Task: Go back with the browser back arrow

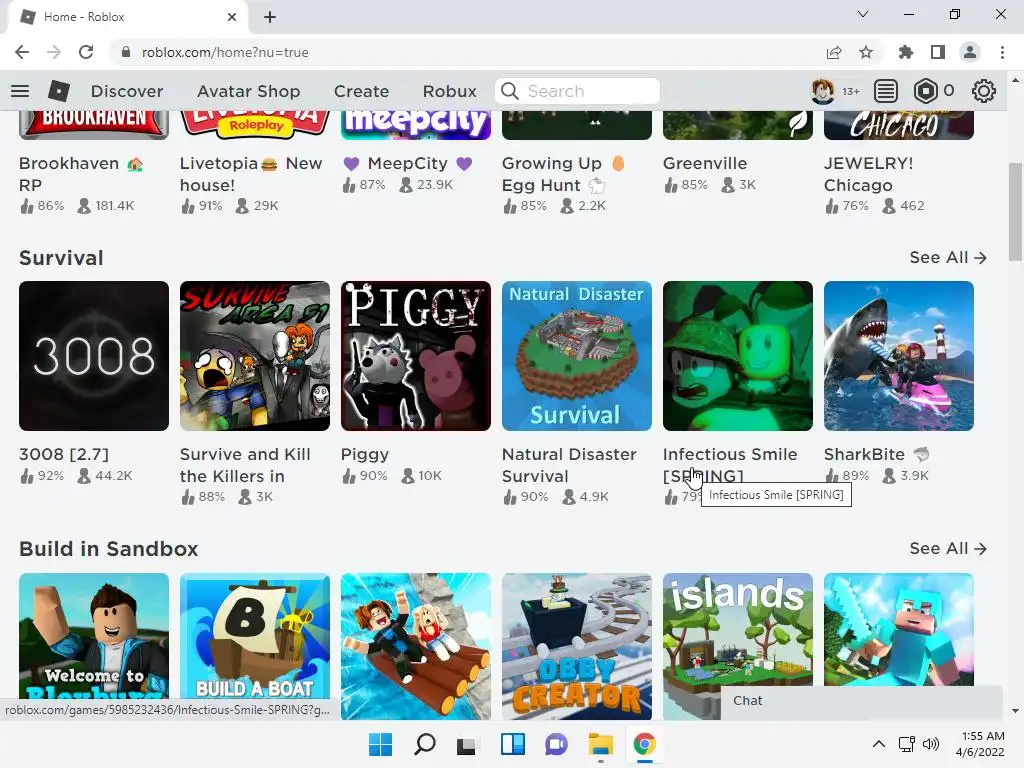Action: [22, 52]
